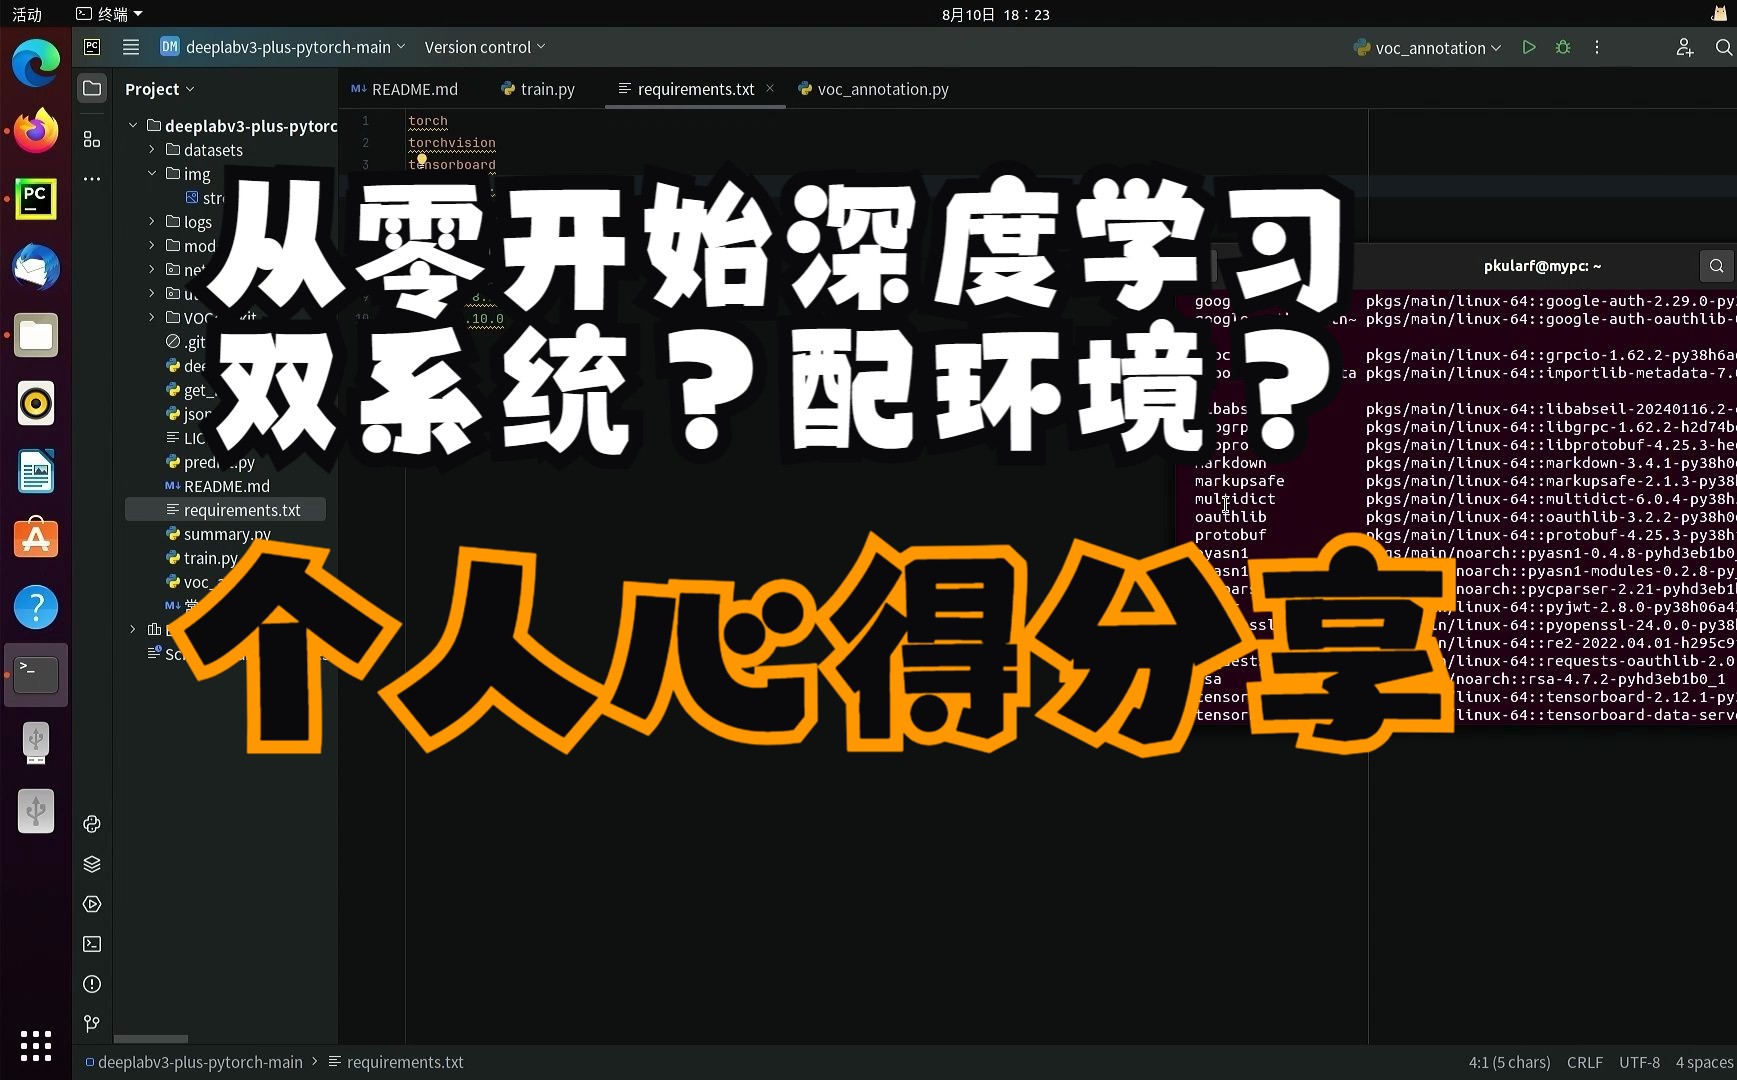Launch Firefox from the dock

35,130
